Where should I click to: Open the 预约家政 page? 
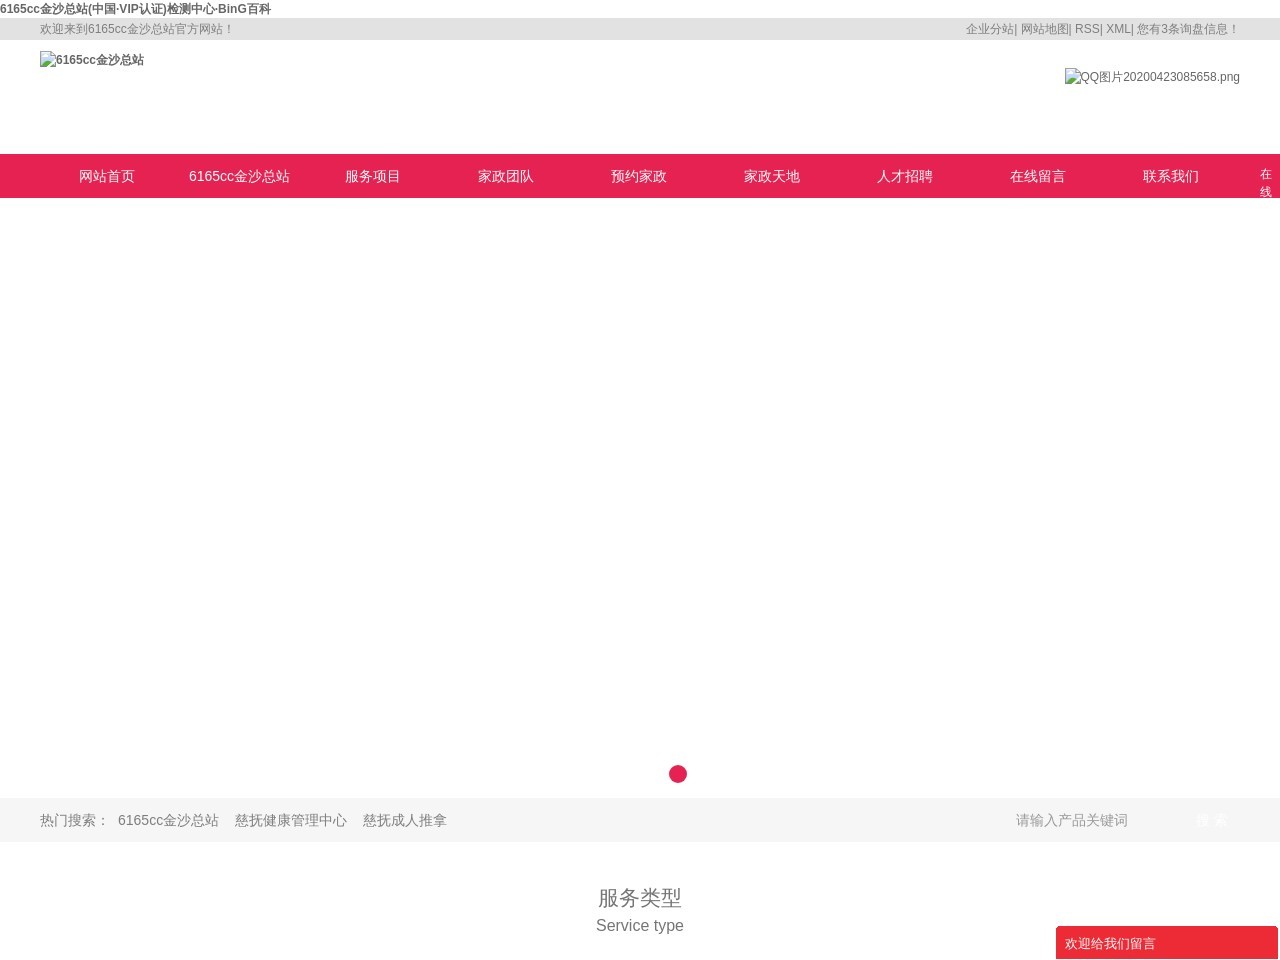coord(638,176)
